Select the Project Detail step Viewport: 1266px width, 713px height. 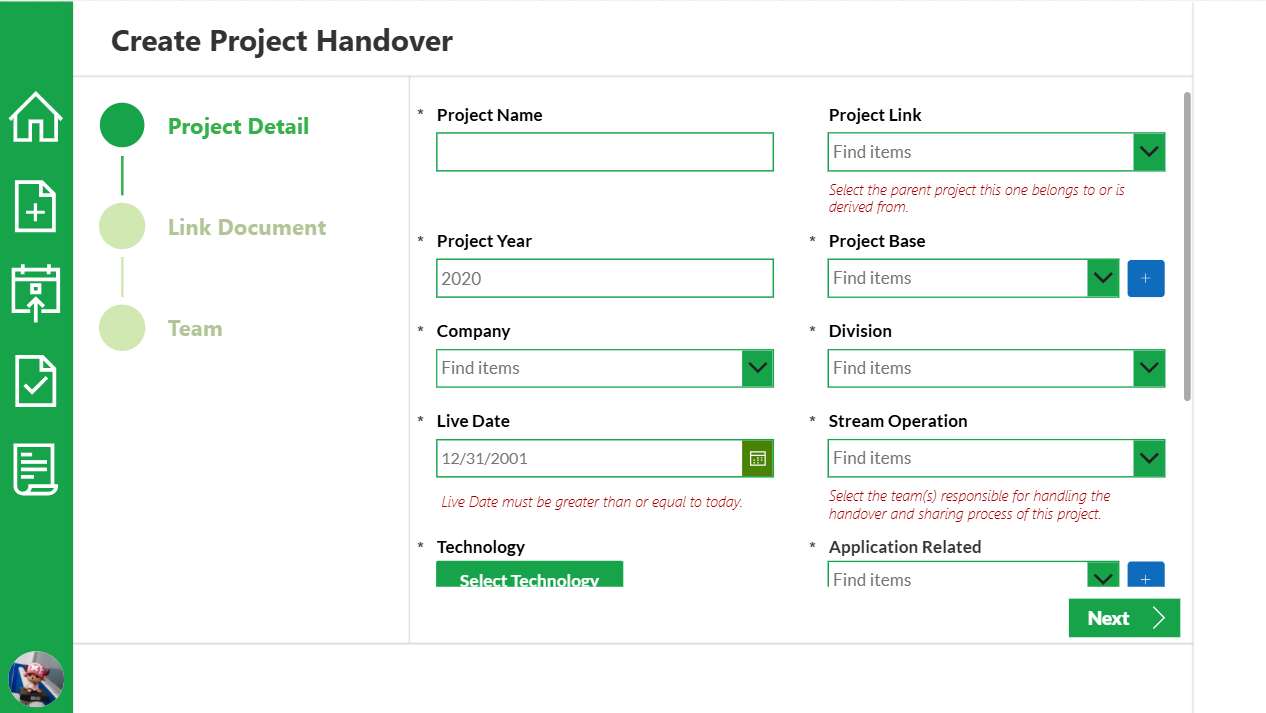click(x=238, y=126)
